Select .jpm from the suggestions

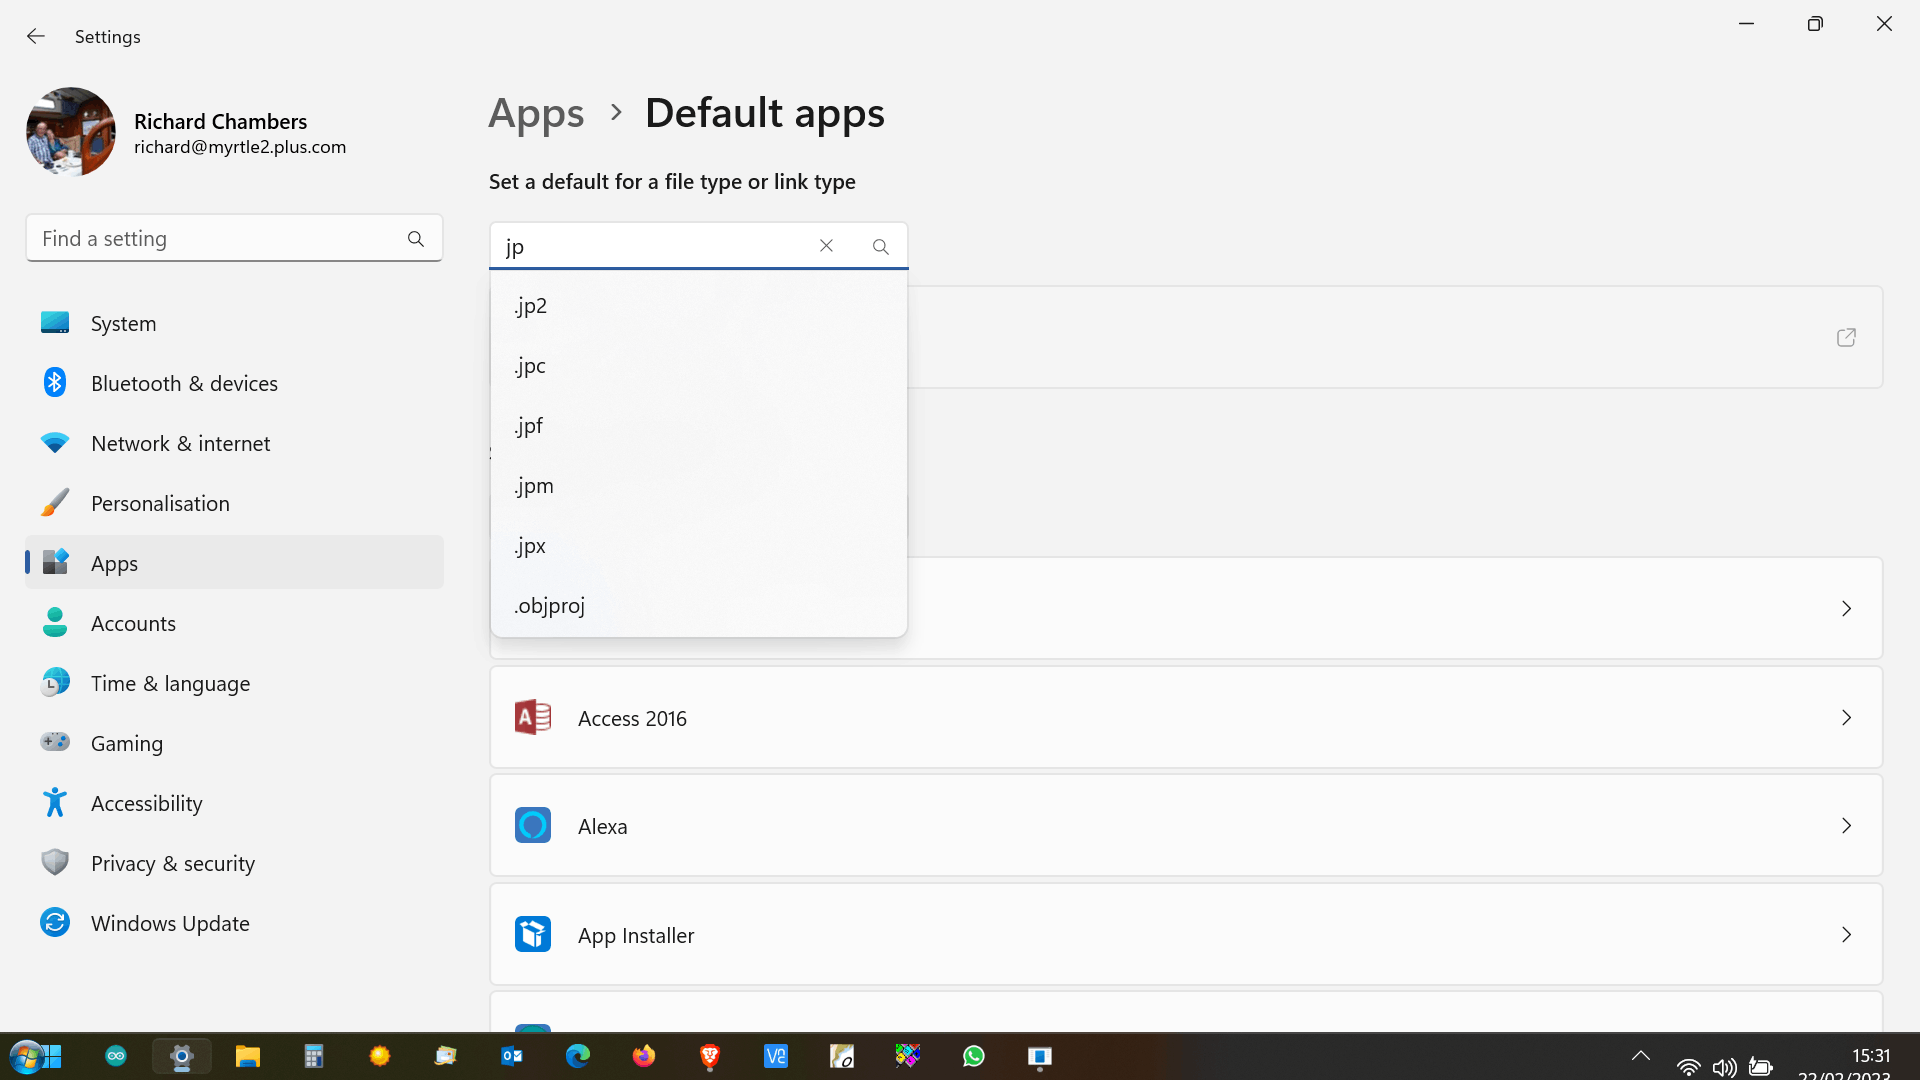(x=699, y=486)
